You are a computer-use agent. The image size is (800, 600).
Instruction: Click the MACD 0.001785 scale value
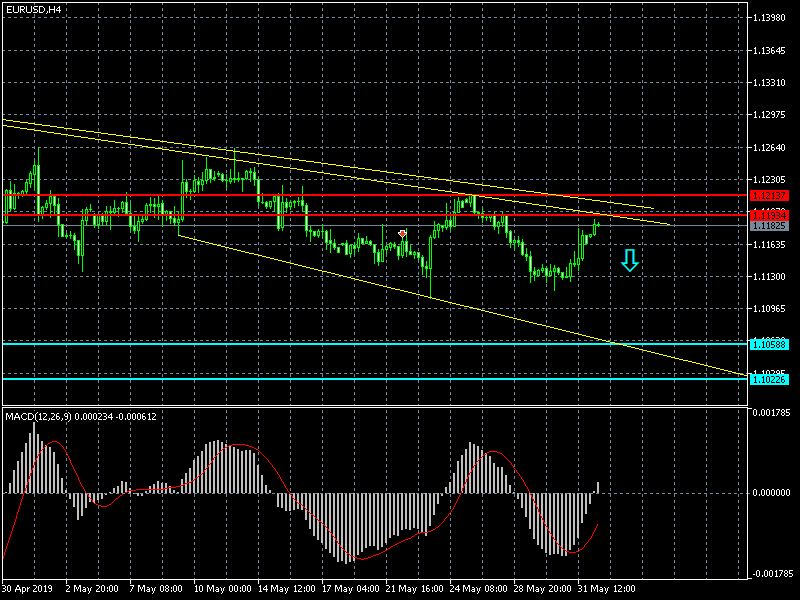771,412
